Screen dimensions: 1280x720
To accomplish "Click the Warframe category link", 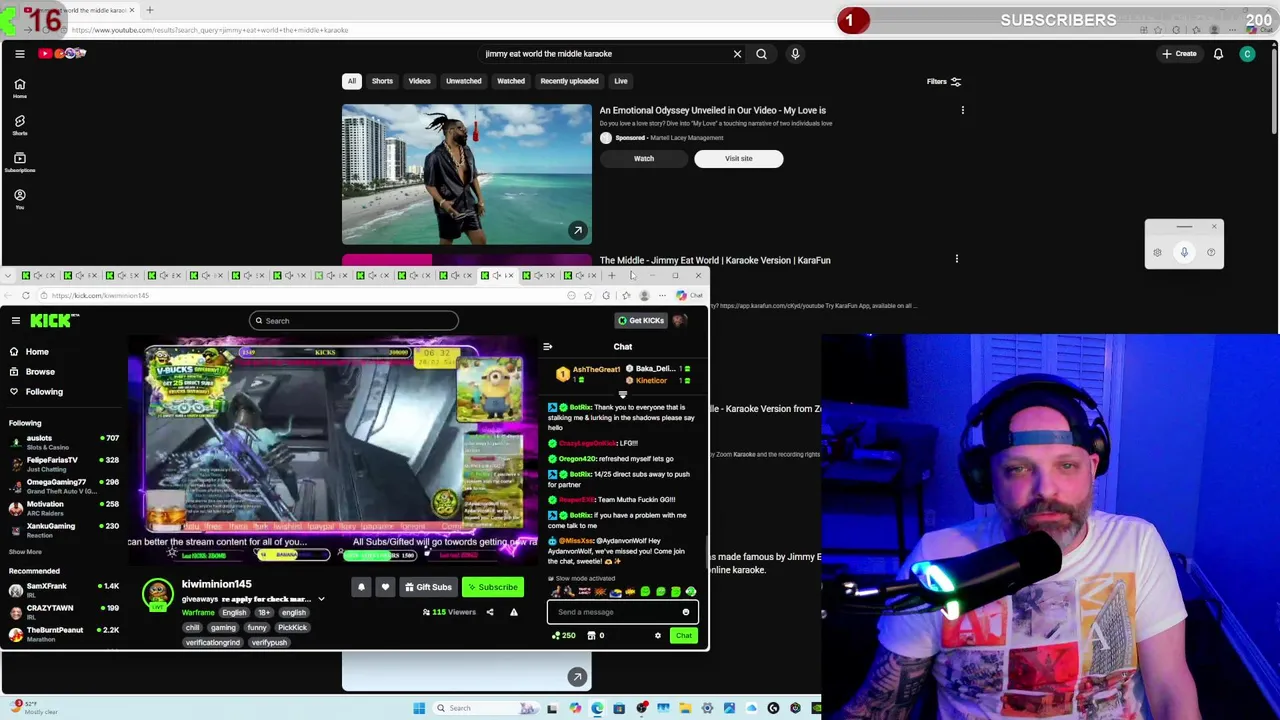I will pos(198,613).
